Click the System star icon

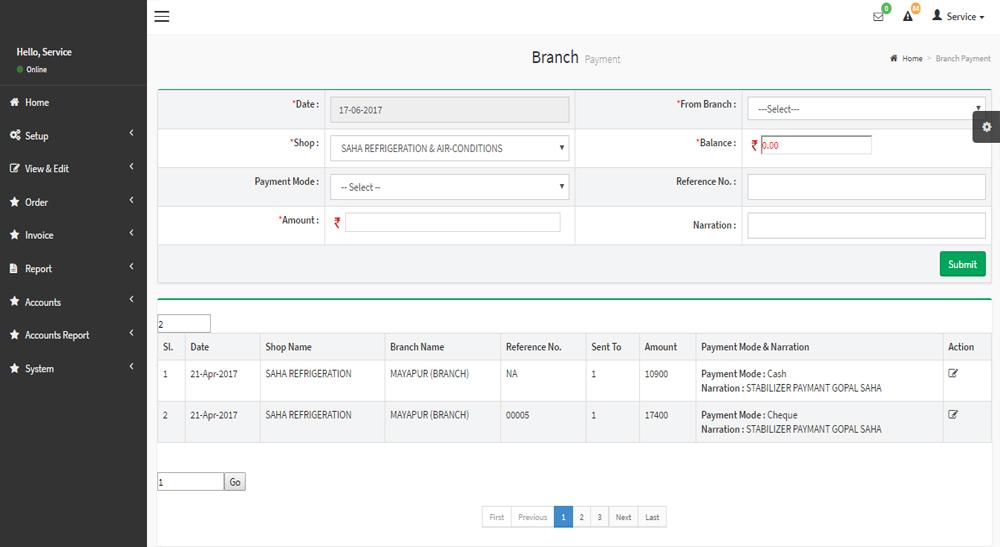point(14,368)
